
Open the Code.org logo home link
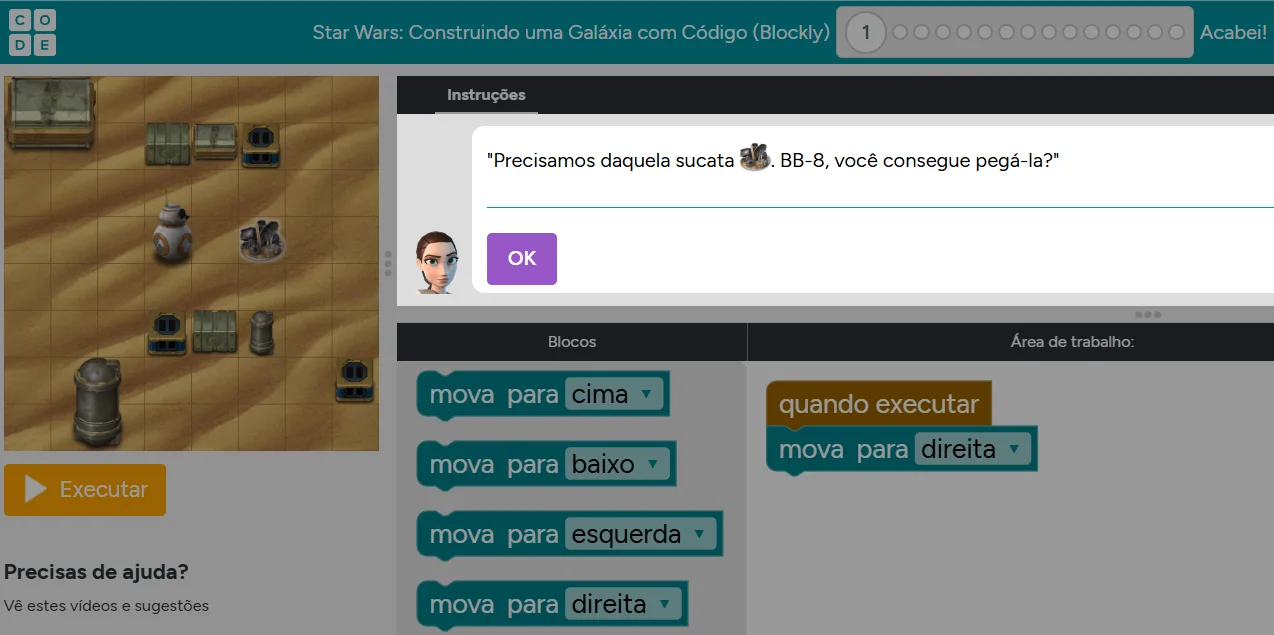[33, 32]
